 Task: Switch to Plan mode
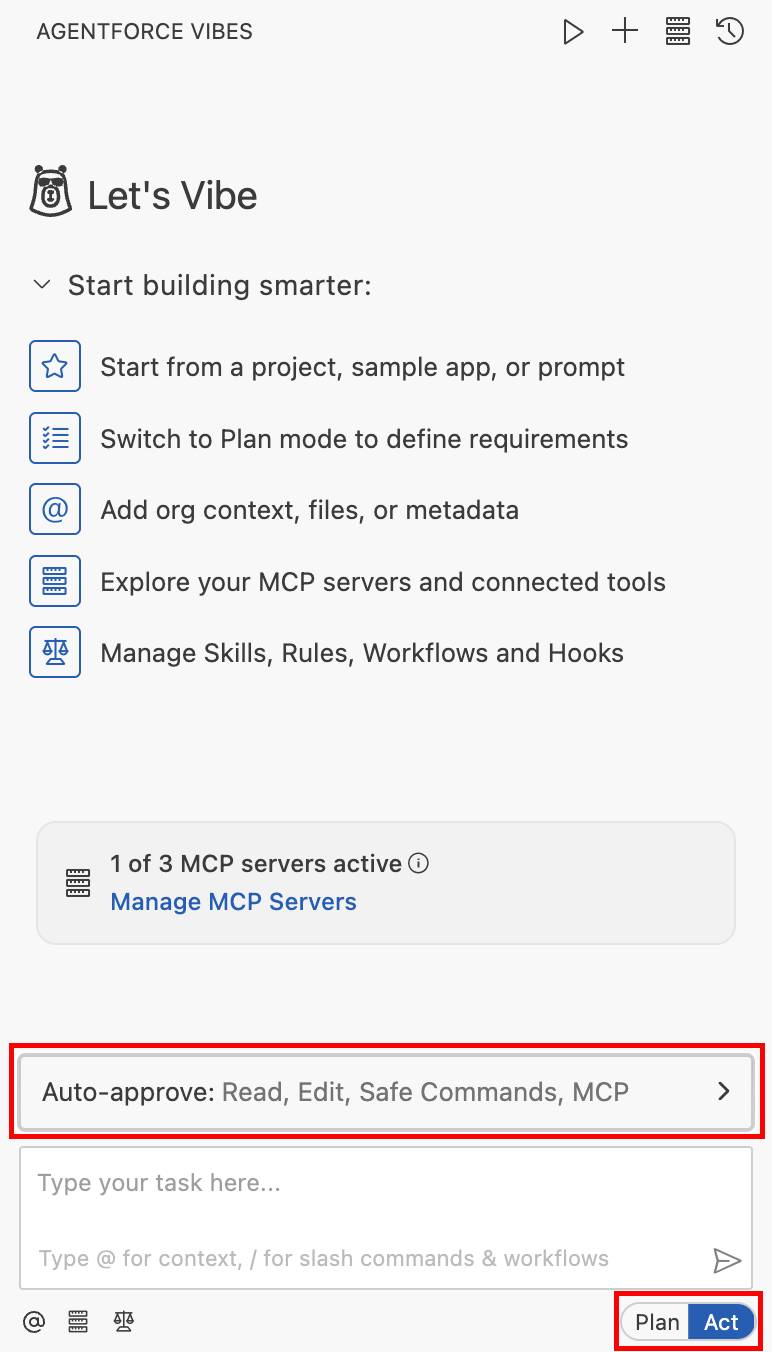pos(657,1322)
